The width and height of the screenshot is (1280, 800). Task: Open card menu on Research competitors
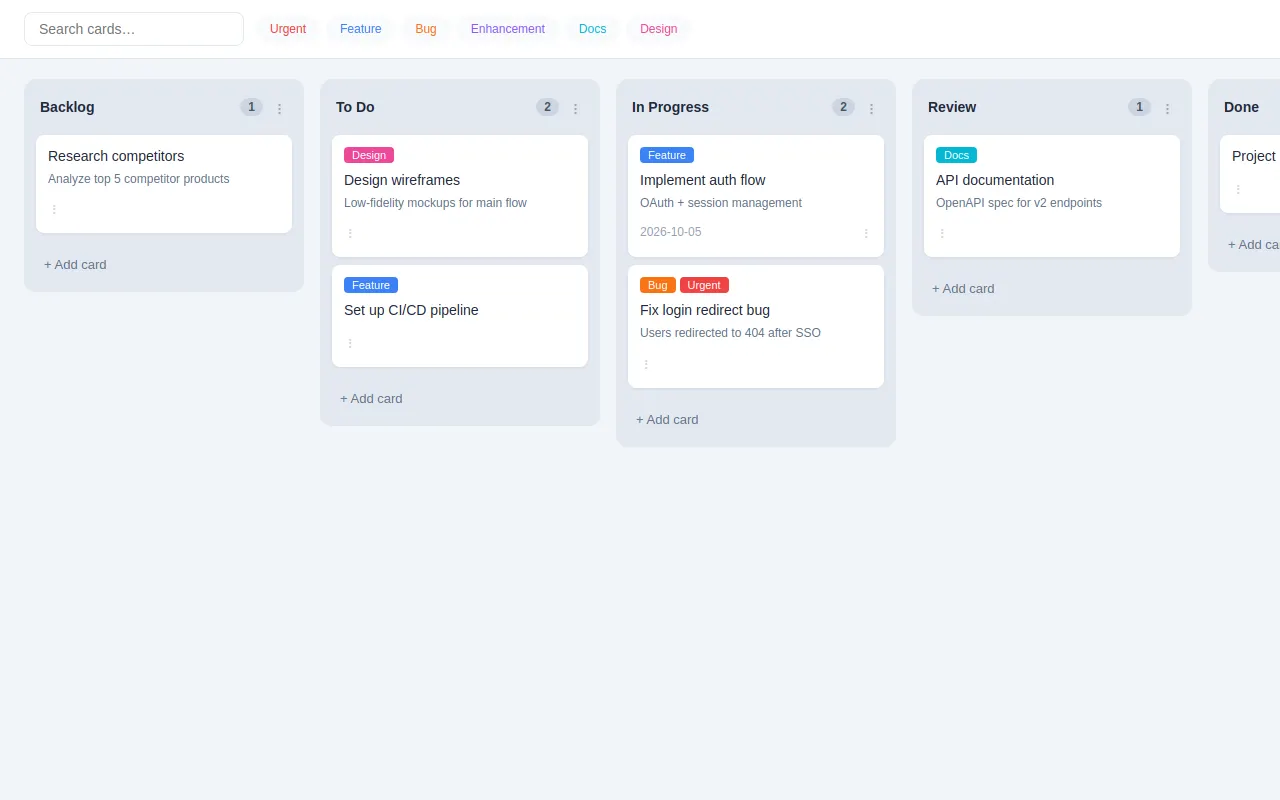pos(54,210)
